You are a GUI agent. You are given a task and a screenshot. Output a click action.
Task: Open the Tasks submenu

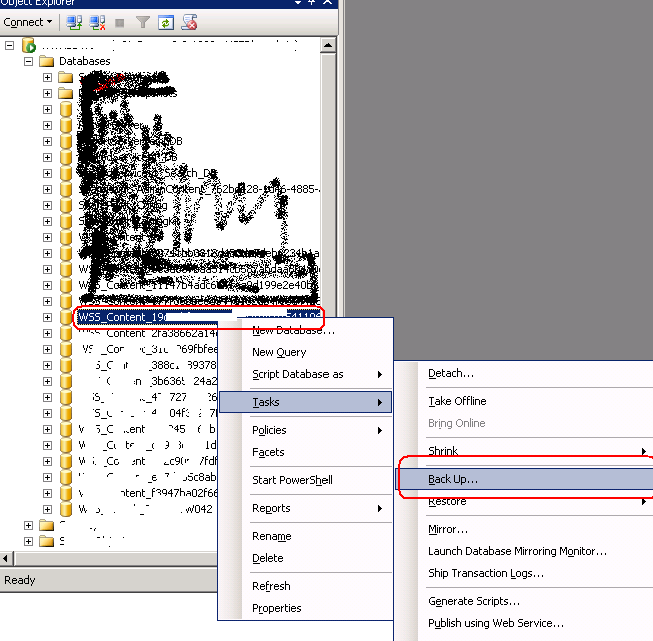tap(306, 402)
